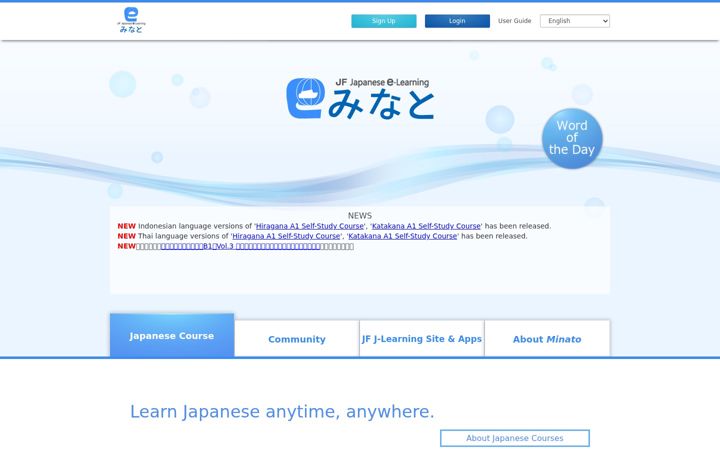Open the User Guide link

[514, 21]
